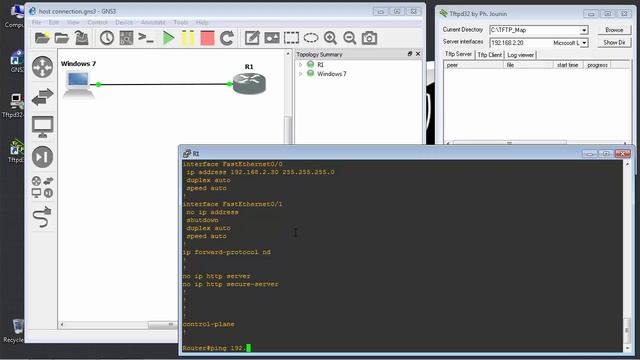Select the Add a note tool
Viewport: 640px width, 360px height.
pos(252,38)
